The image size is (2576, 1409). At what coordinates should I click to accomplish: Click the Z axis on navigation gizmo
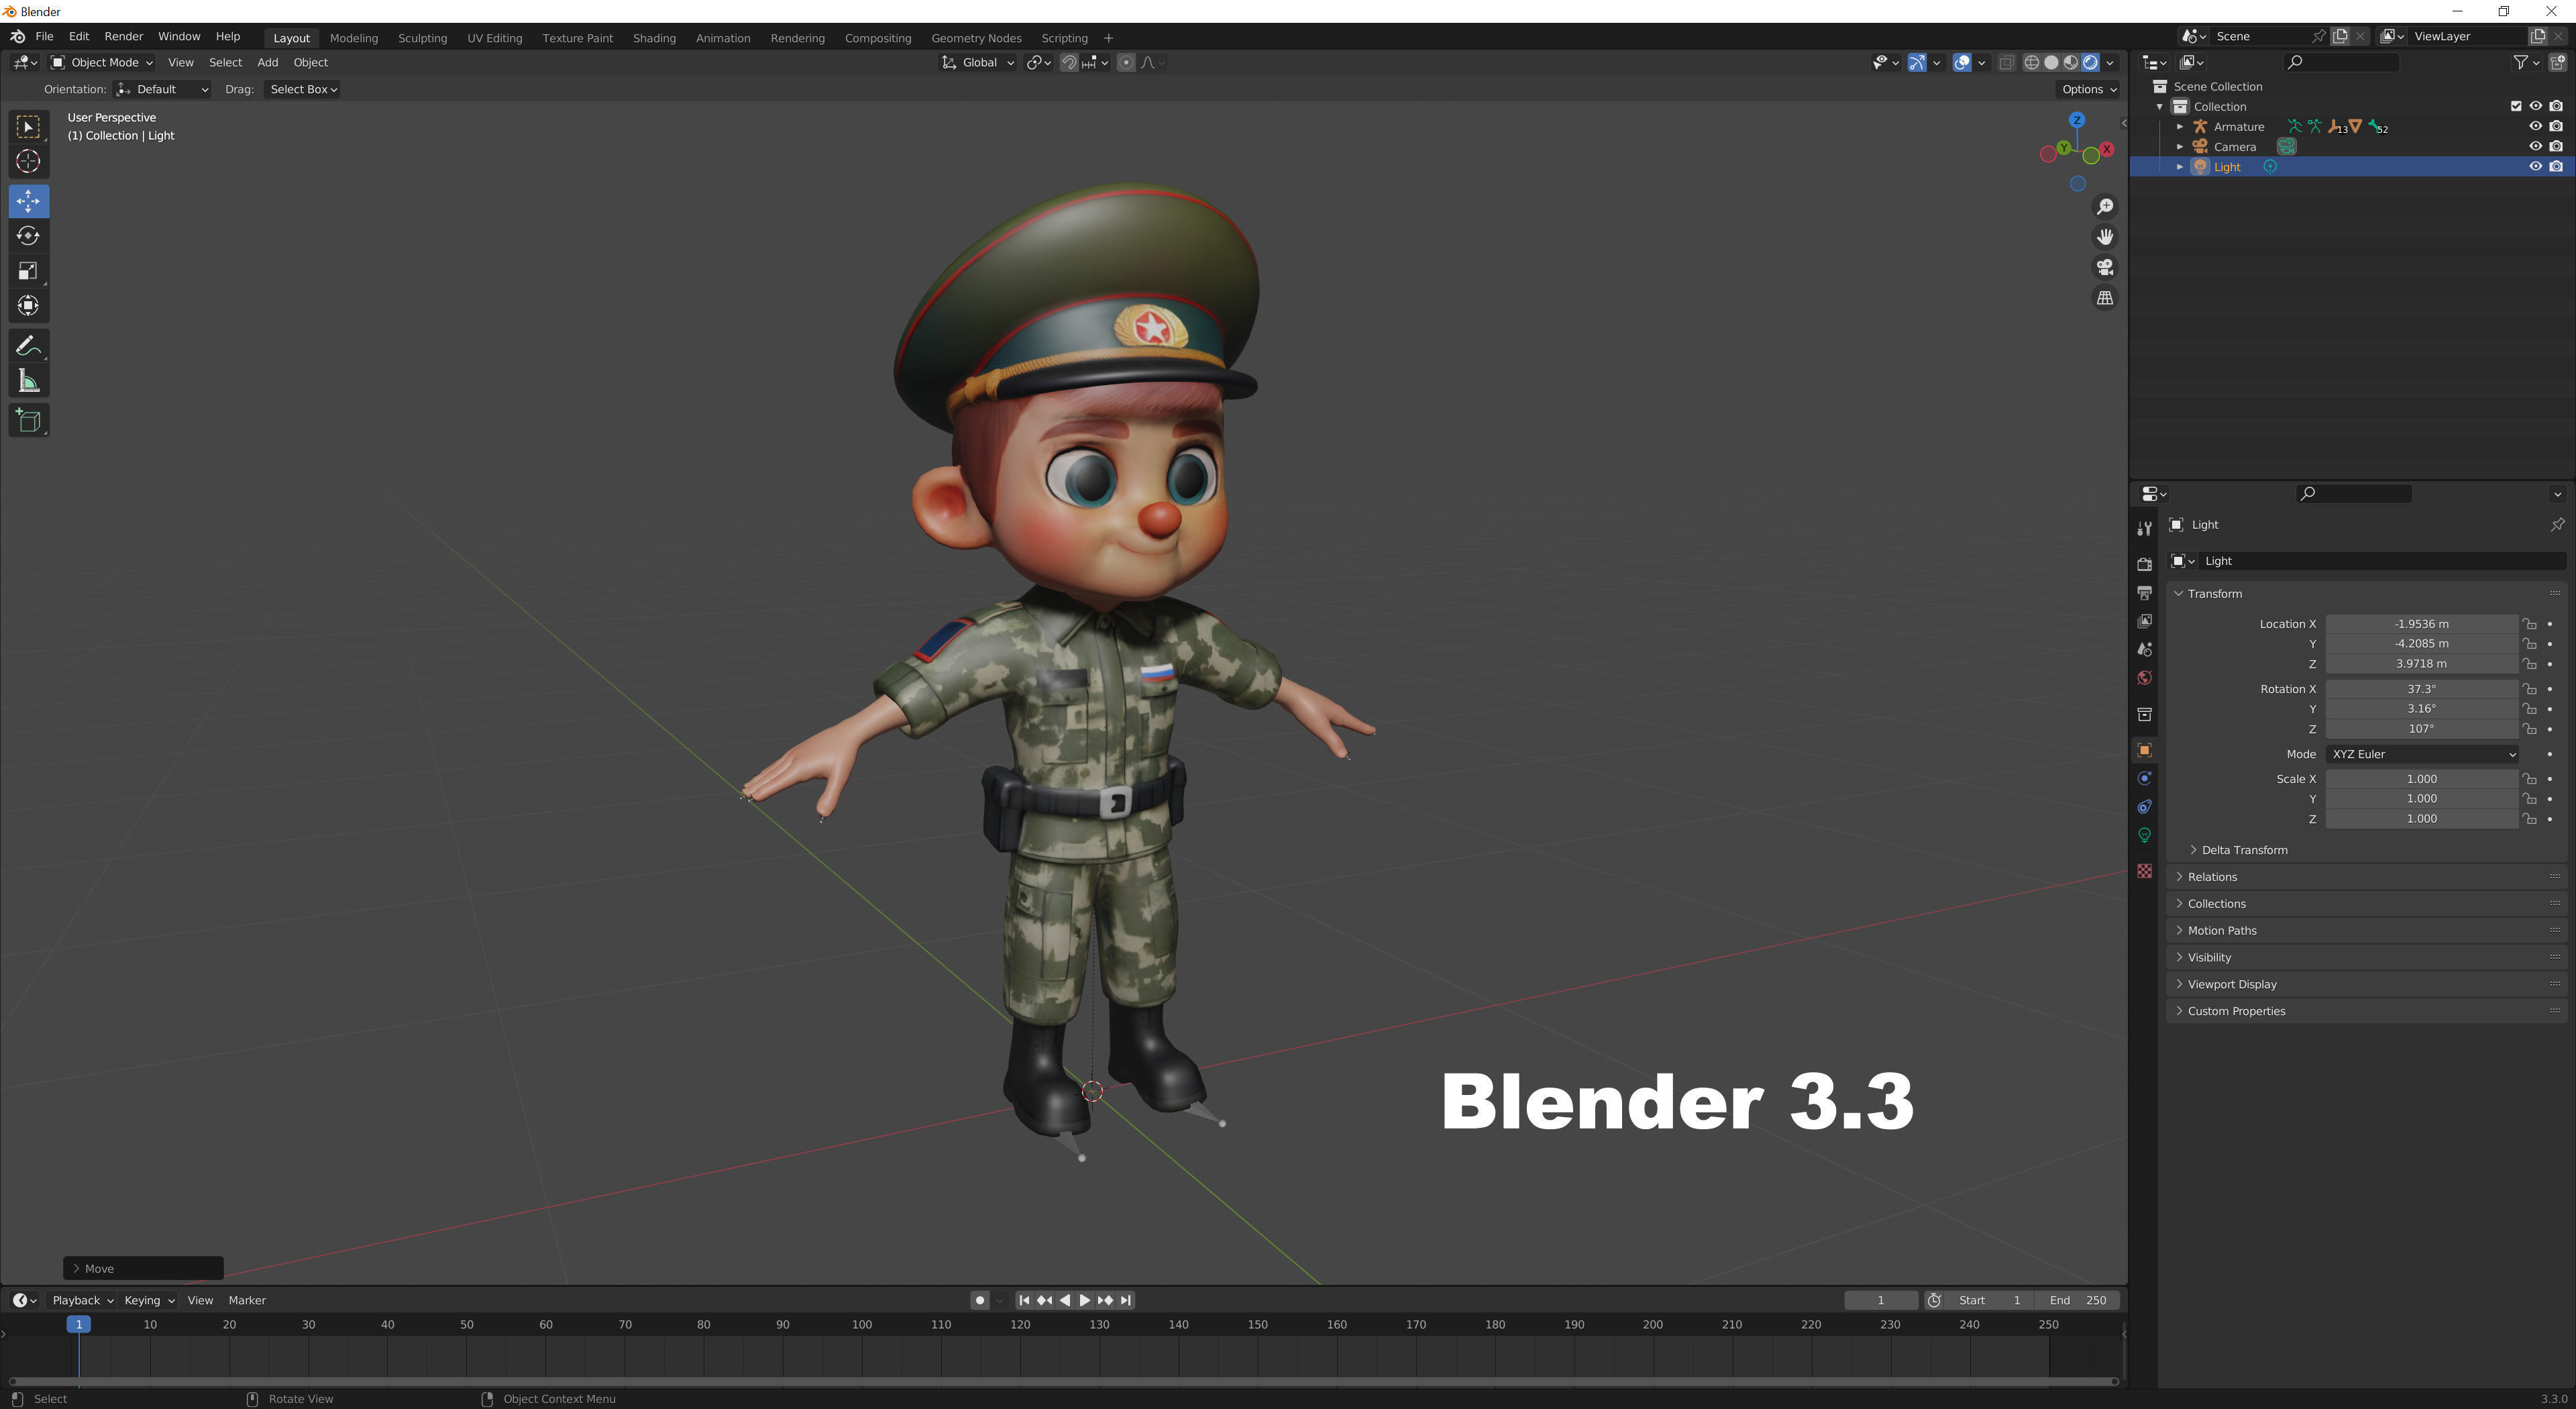point(2077,120)
